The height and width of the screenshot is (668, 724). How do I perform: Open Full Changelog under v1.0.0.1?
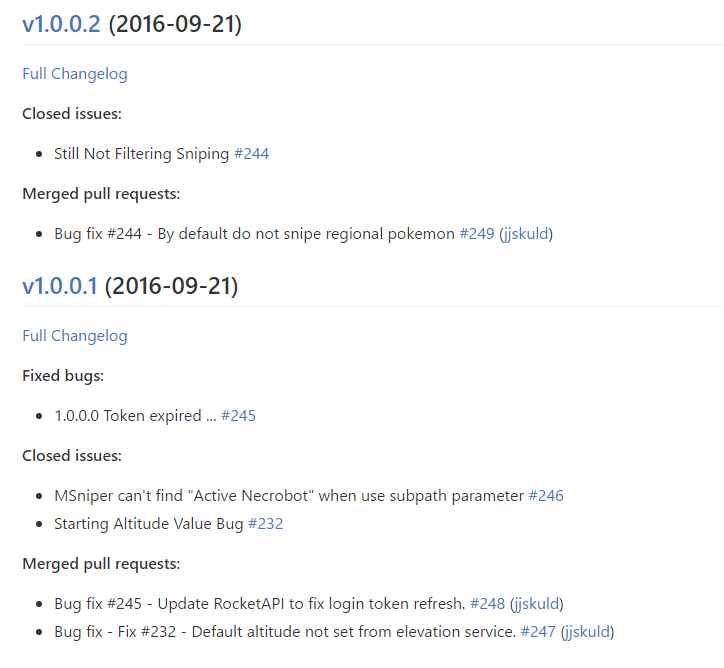75,336
